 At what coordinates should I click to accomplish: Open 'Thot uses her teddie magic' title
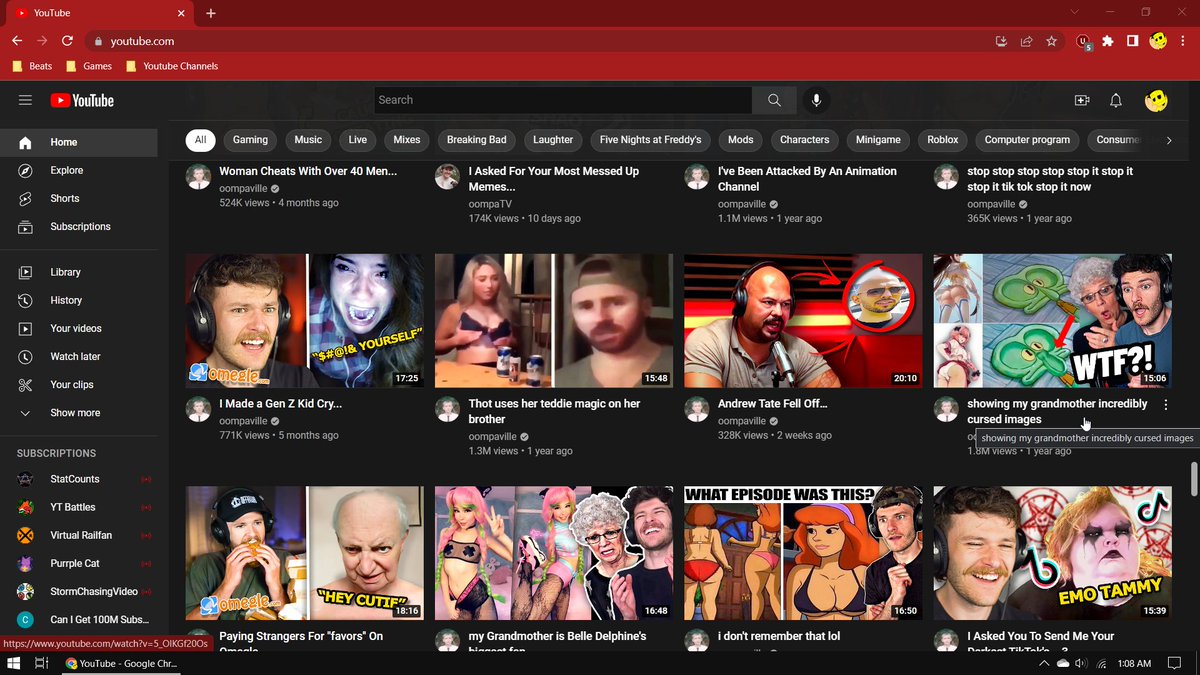pyautogui.click(x=554, y=412)
